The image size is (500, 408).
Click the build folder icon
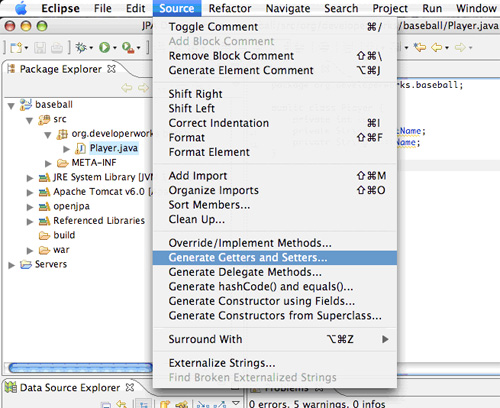(x=44, y=236)
